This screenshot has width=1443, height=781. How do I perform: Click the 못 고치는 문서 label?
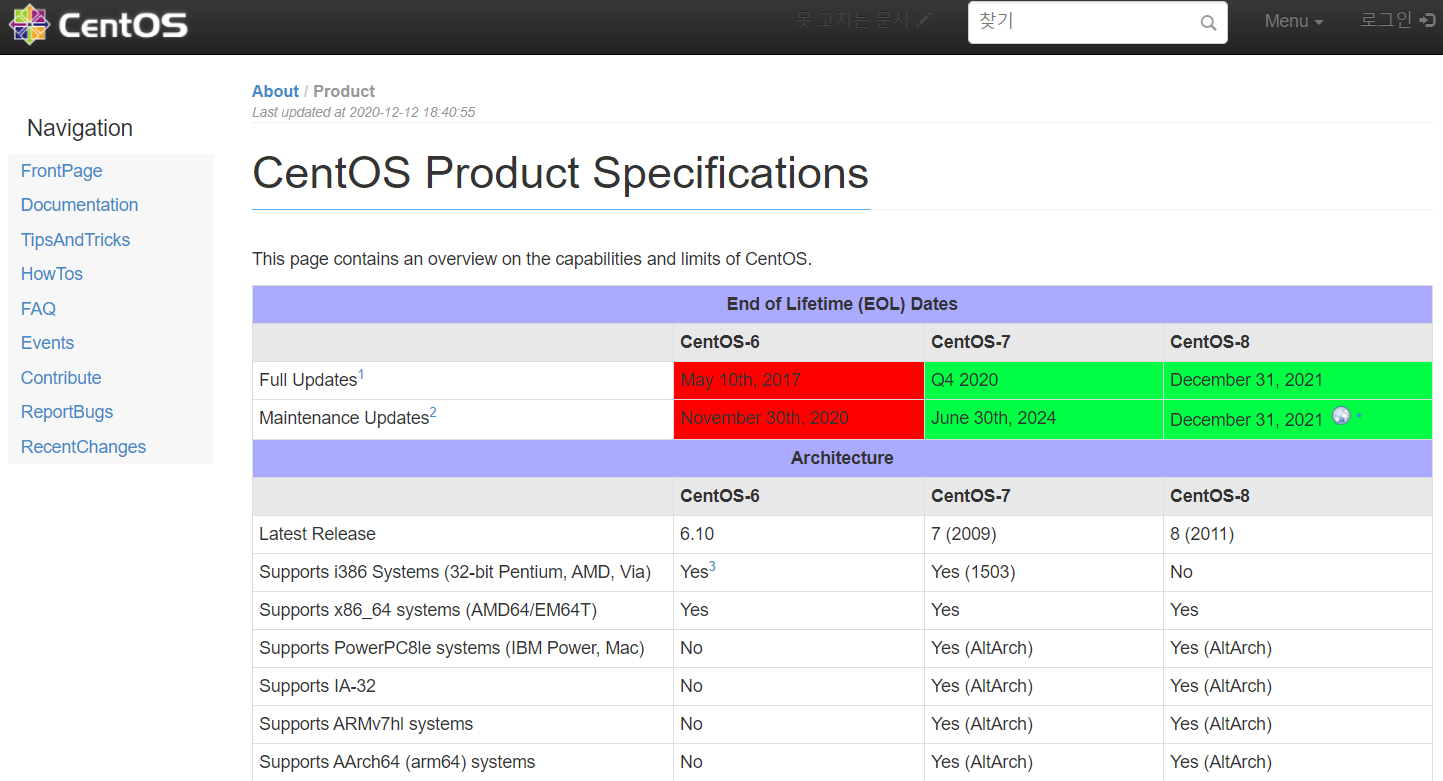[852, 20]
